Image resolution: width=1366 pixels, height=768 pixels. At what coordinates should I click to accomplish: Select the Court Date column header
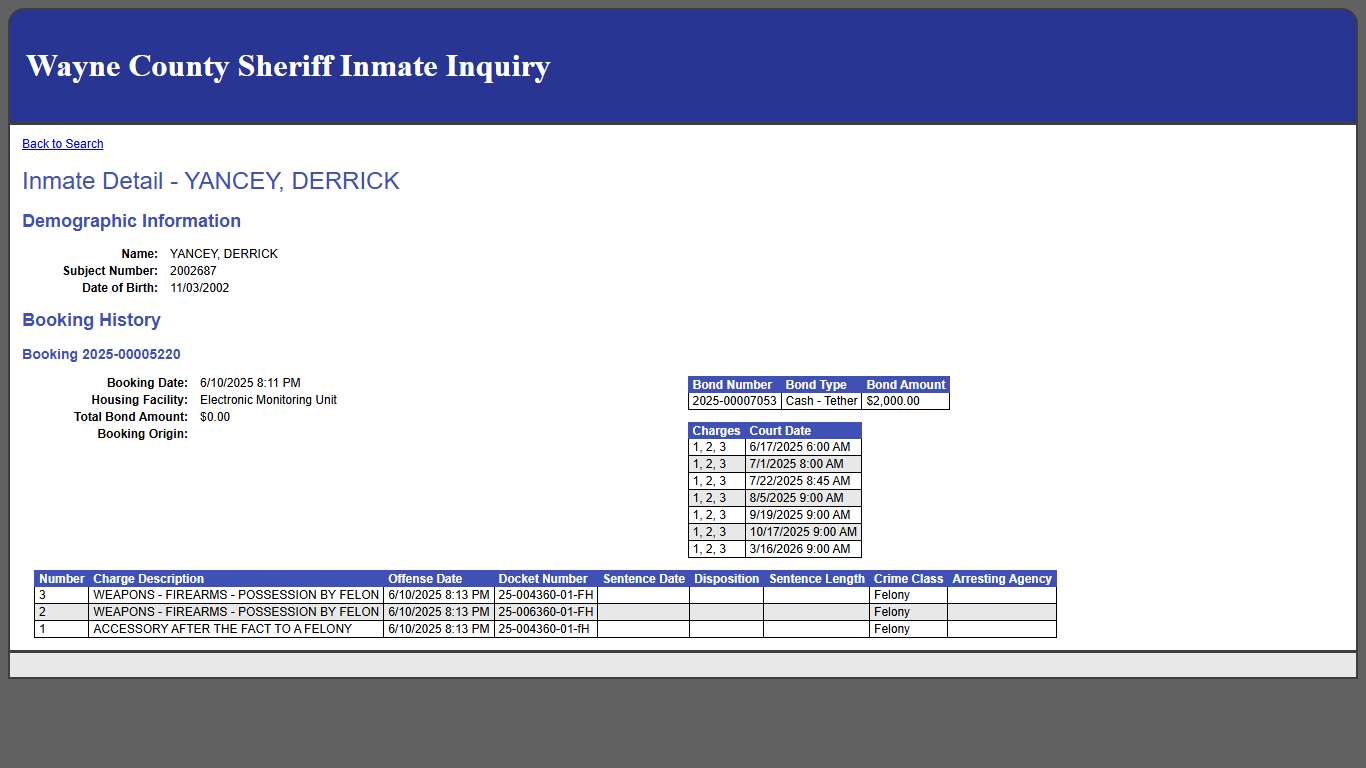(x=778, y=430)
